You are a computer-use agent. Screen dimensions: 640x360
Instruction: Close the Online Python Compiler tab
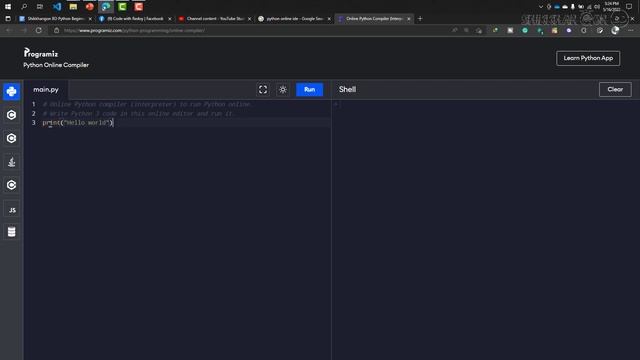409,19
